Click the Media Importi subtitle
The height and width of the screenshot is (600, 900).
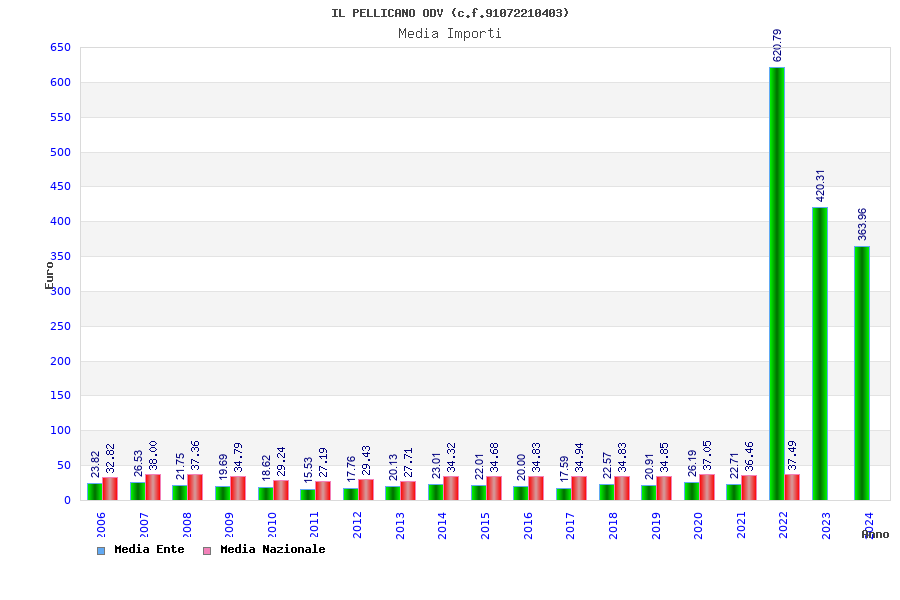click(x=450, y=34)
